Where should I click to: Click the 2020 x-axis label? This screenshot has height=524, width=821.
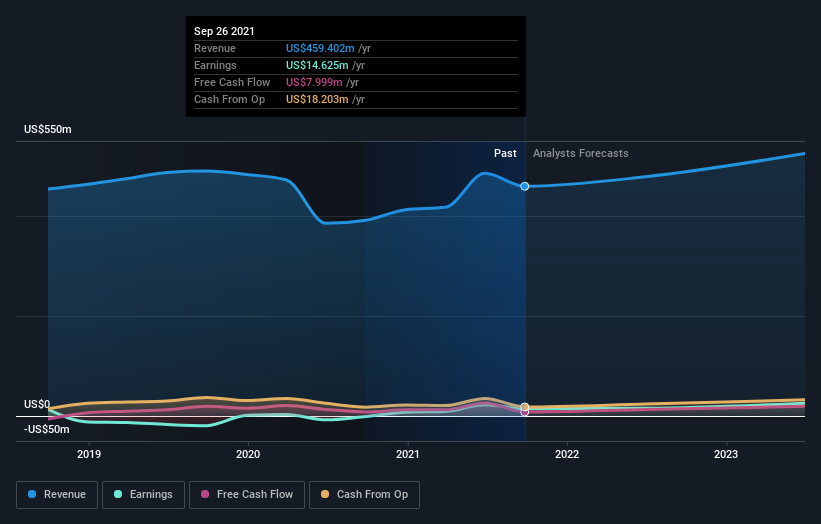pos(248,454)
